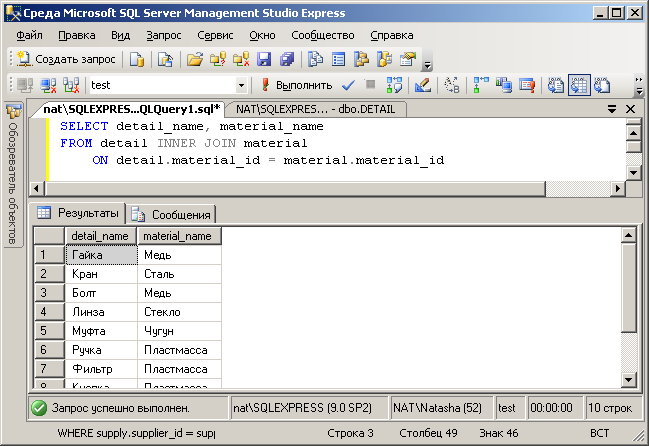The height and width of the screenshot is (446, 649).
Task: Click the gray Cancel Executing Query square
Action: pyautogui.click(x=370, y=84)
